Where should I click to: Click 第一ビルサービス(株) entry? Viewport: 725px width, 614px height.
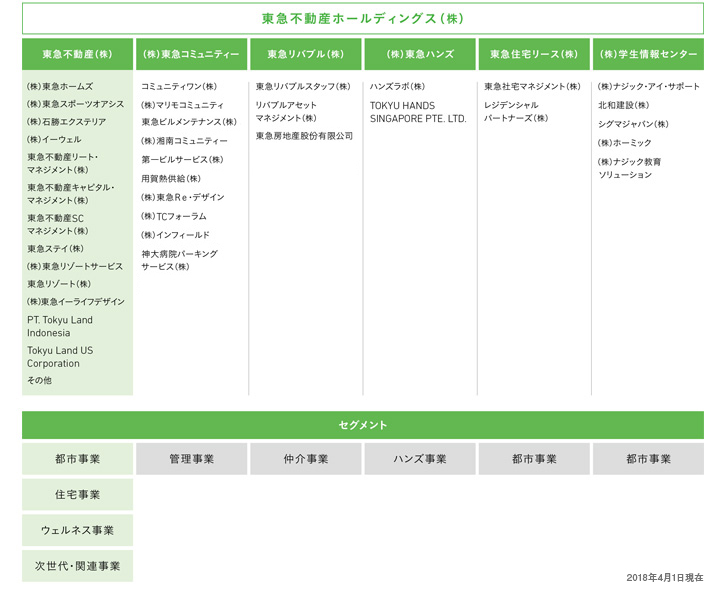(182, 160)
